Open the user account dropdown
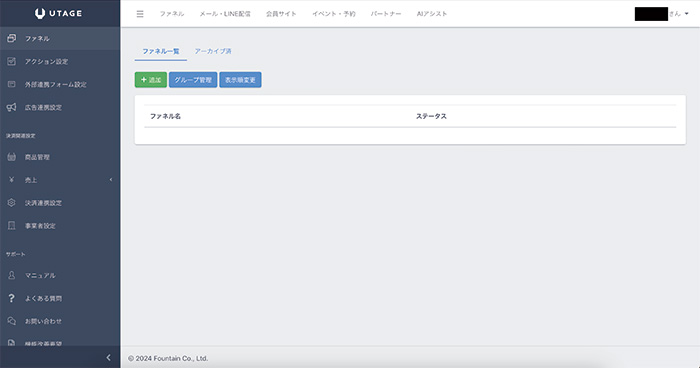Viewport: 700px width, 368px height. [662, 14]
